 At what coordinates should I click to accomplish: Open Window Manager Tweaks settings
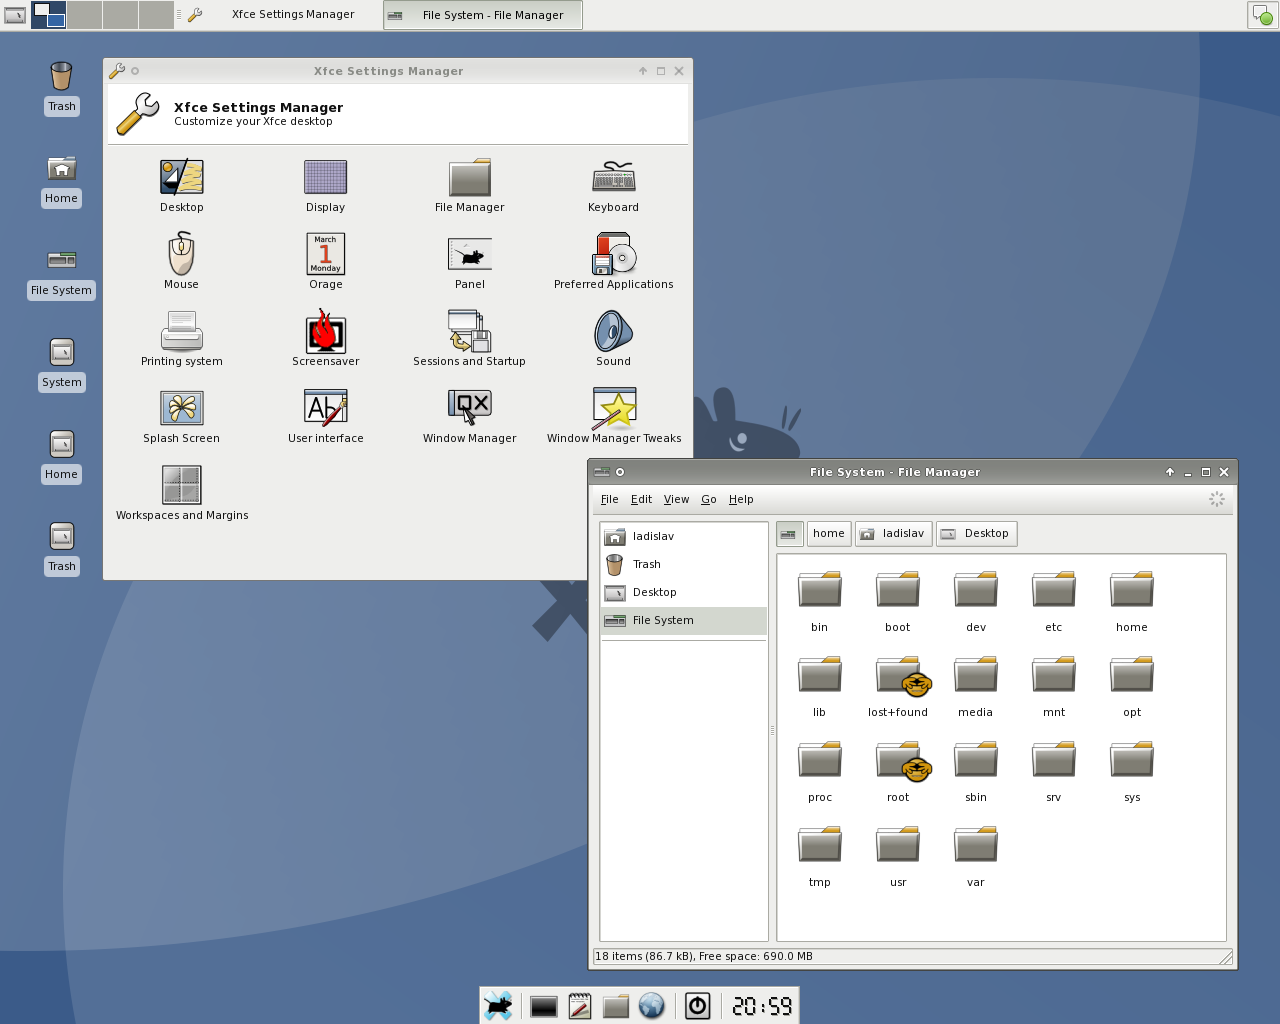614,416
